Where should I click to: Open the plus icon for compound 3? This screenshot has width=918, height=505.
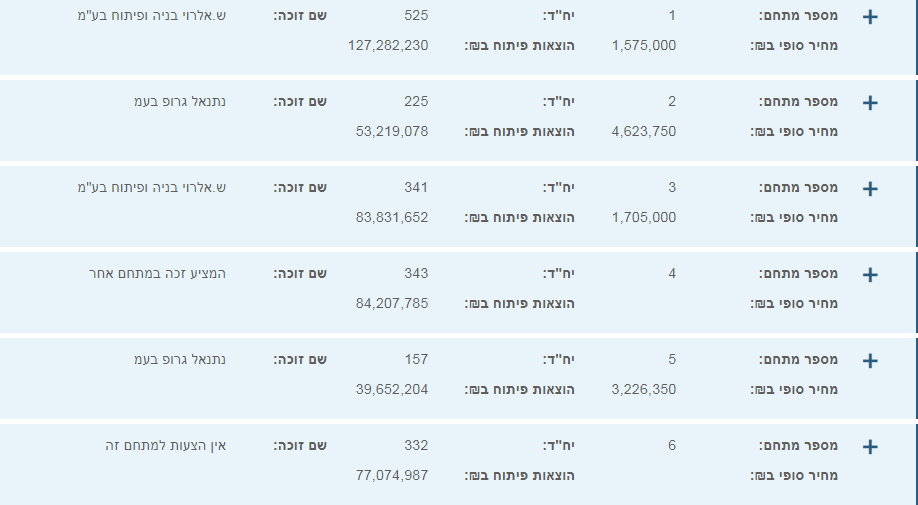(870, 189)
